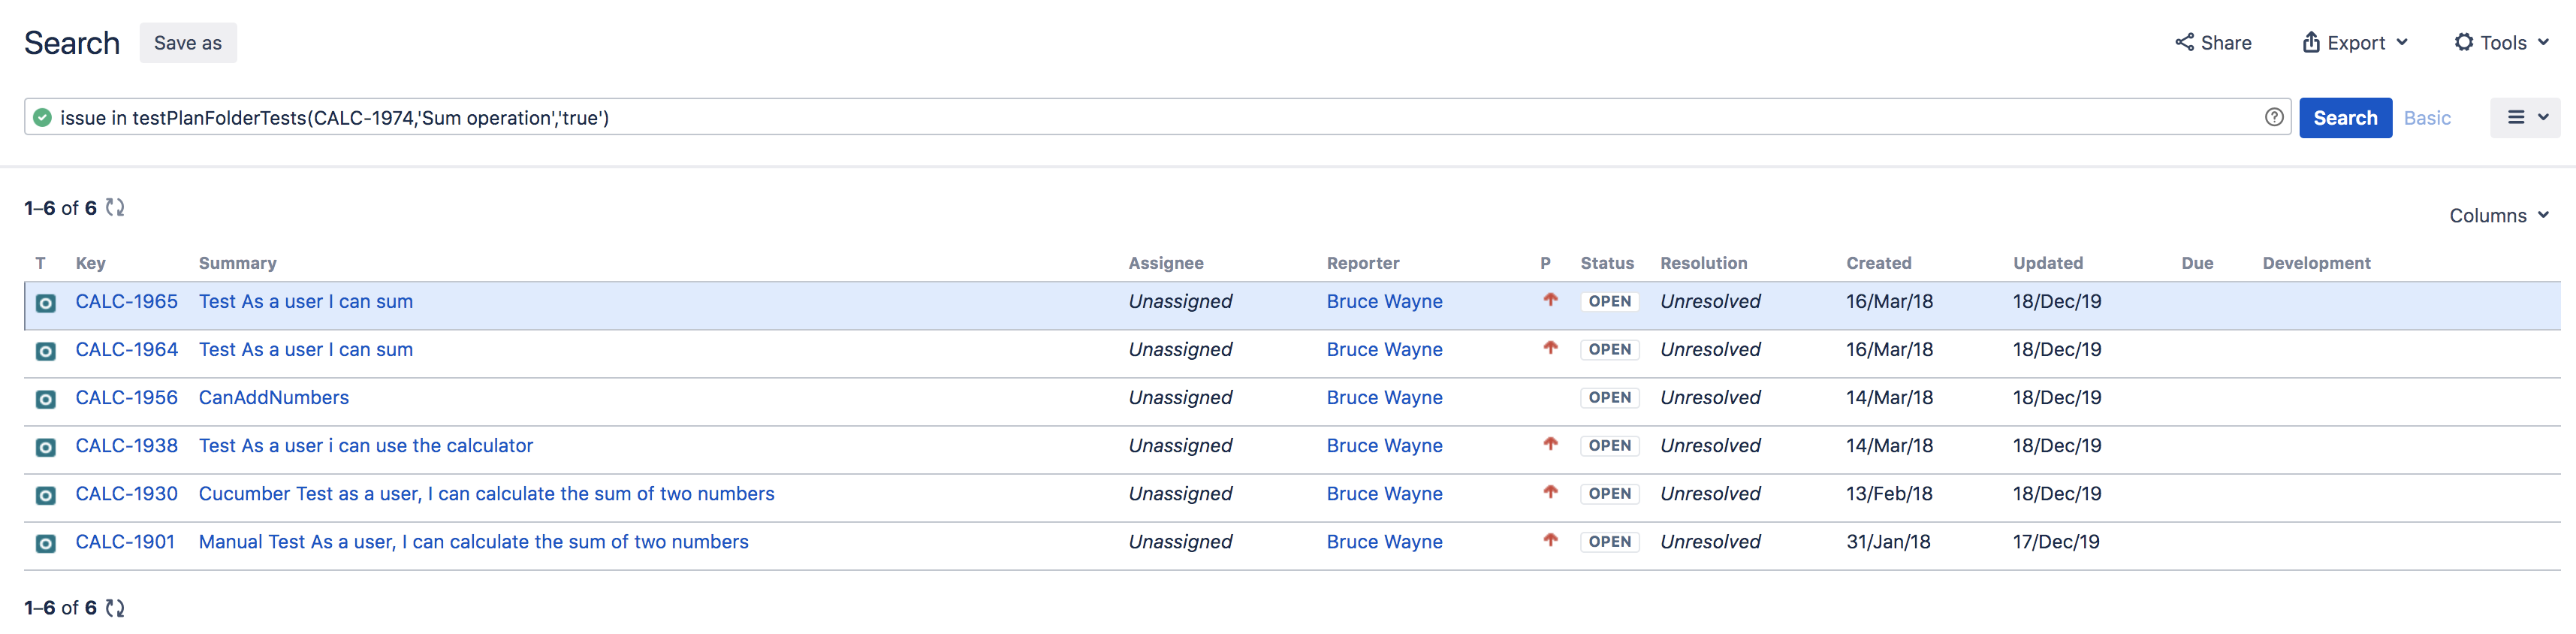Image resolution: width=2576 pixels, height=634 pixels.
Task: Open Bruce Wayne reporter link on CALC-1956
Action: point(1385,397)
